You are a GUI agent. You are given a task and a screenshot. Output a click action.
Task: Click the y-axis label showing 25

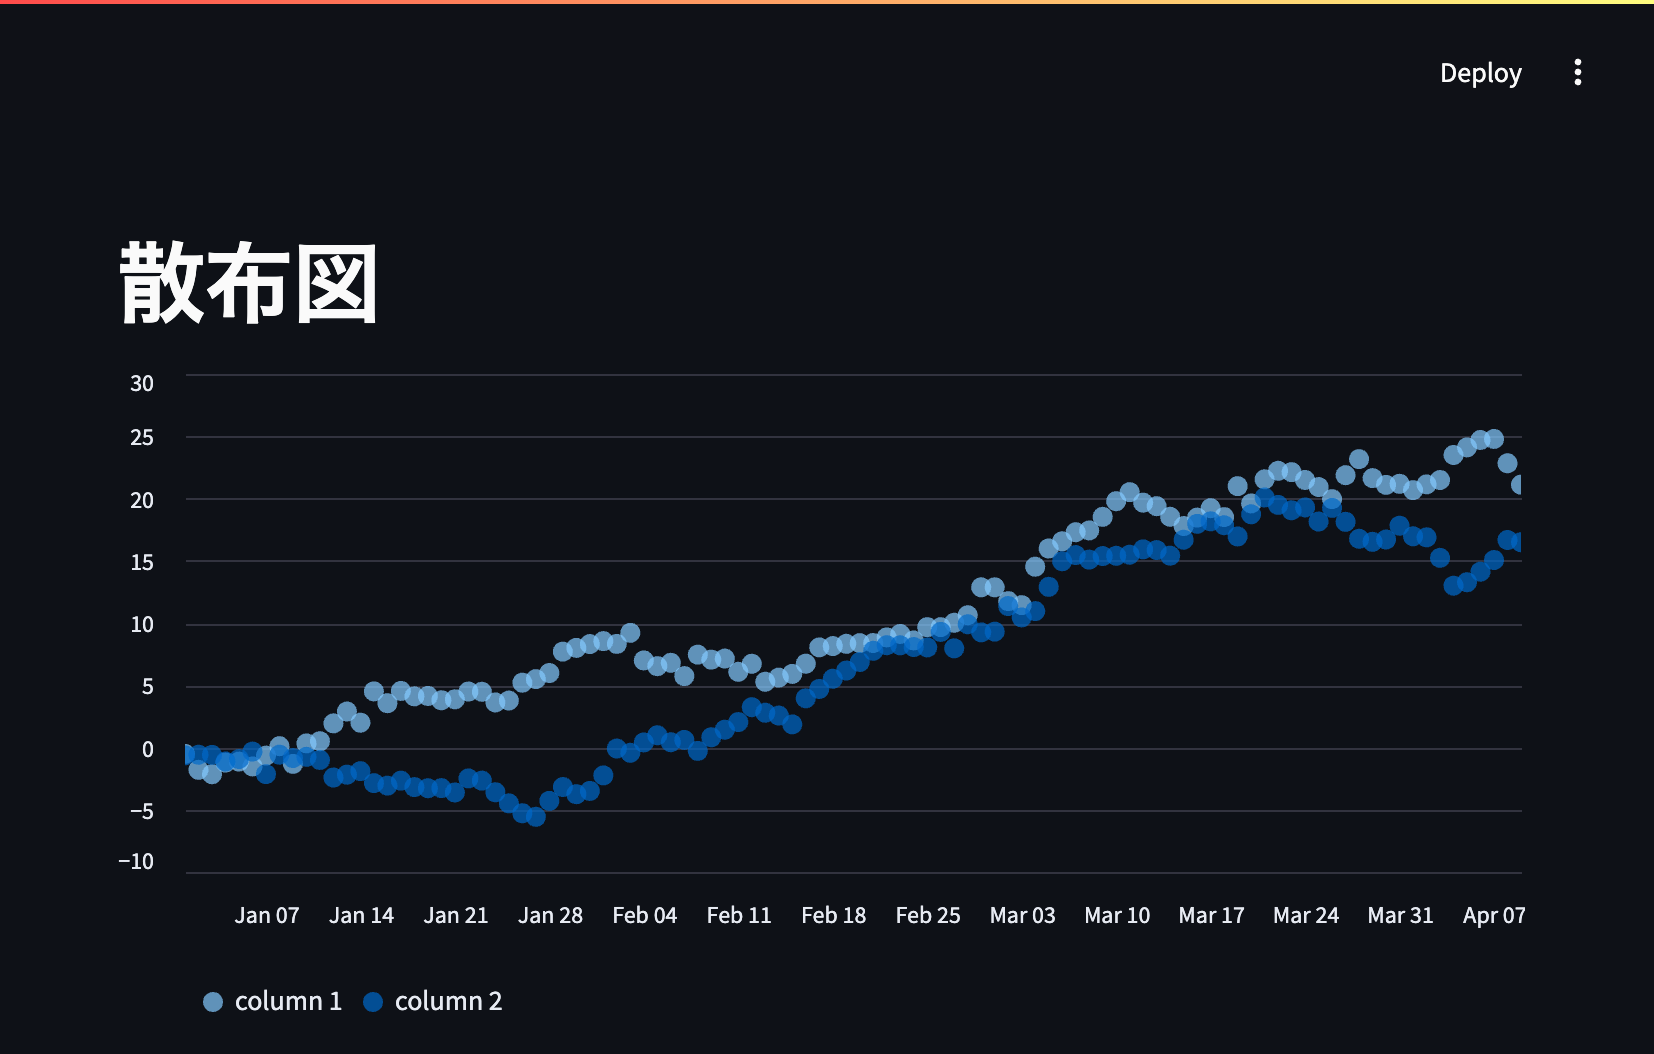click(x=143, y=438)
